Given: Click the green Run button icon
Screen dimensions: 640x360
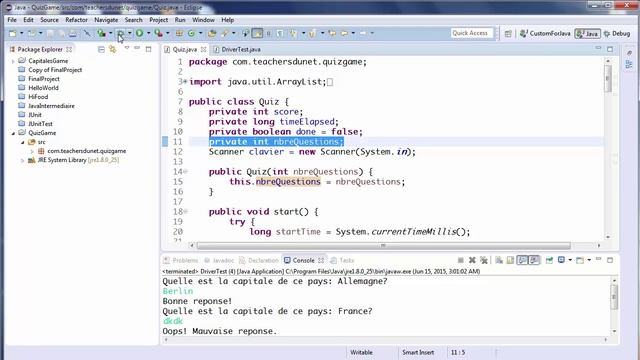Looking at the screenshot, I should point(140,33).
